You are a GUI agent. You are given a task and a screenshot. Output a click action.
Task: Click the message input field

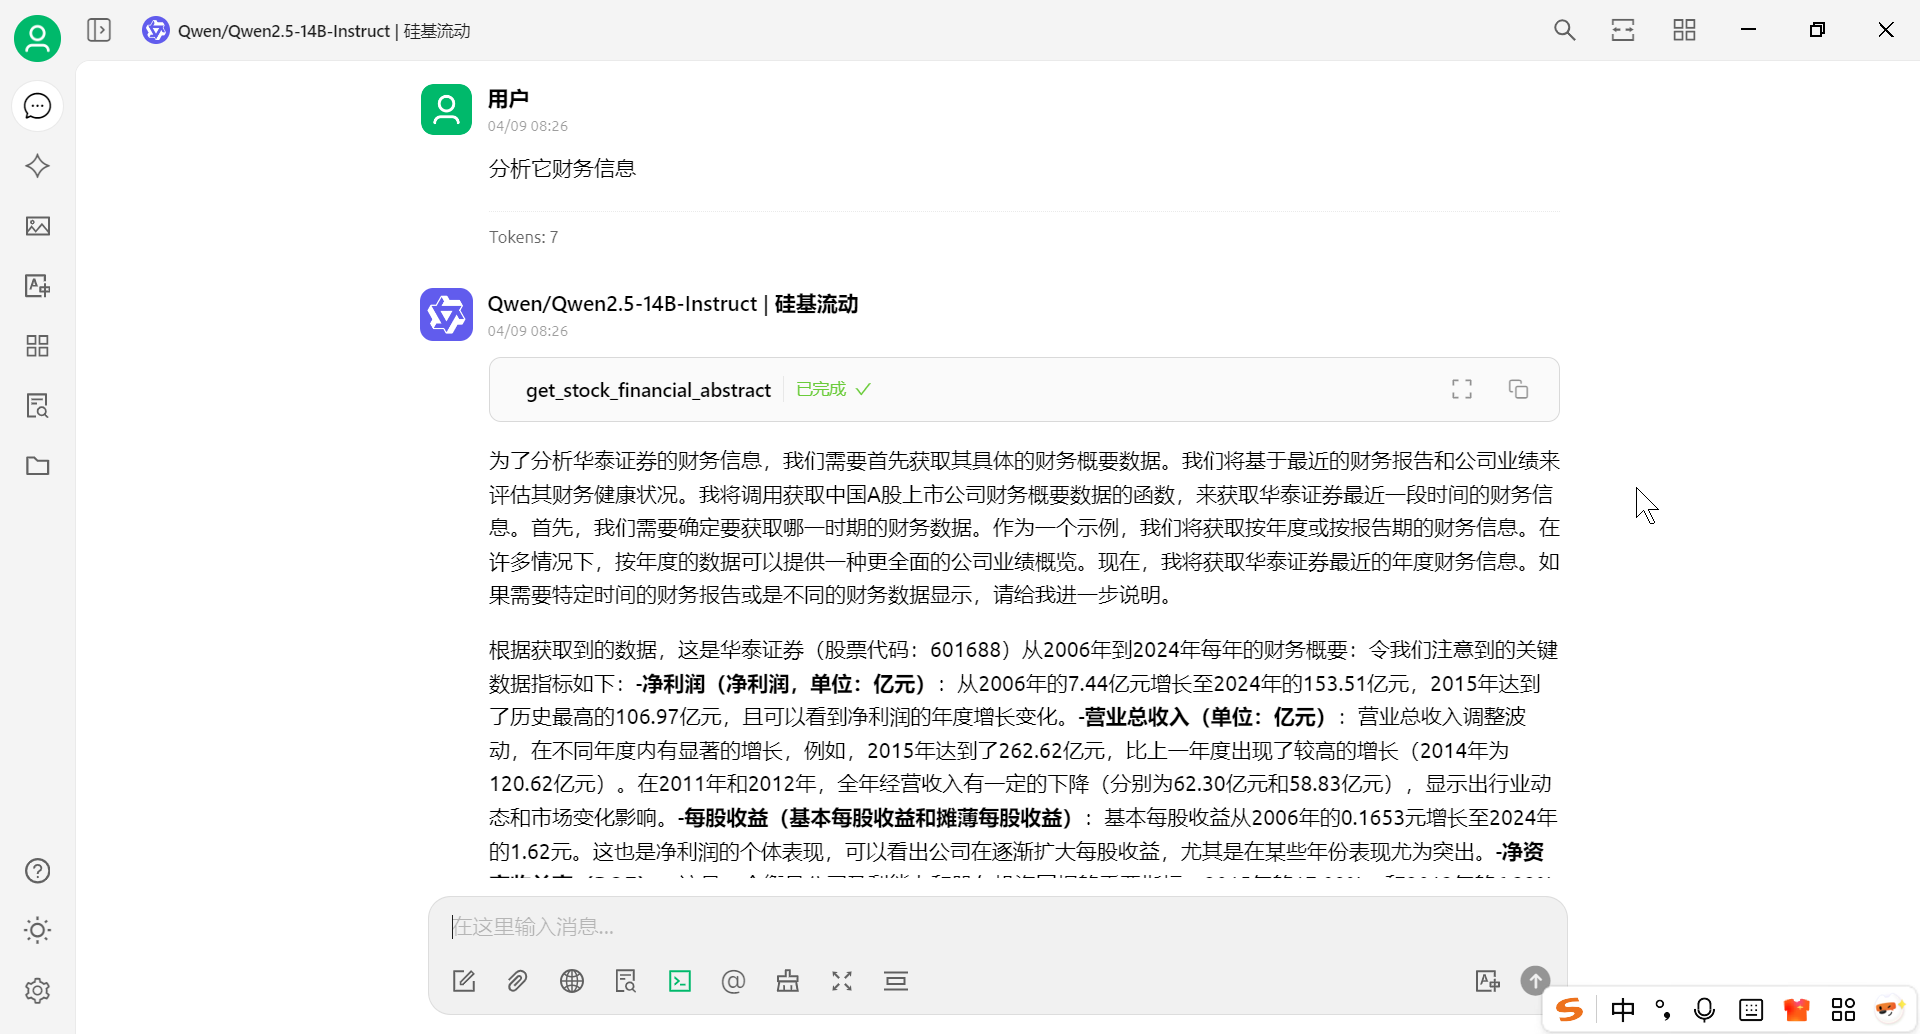pyautogui.click(x=996, y=927)
